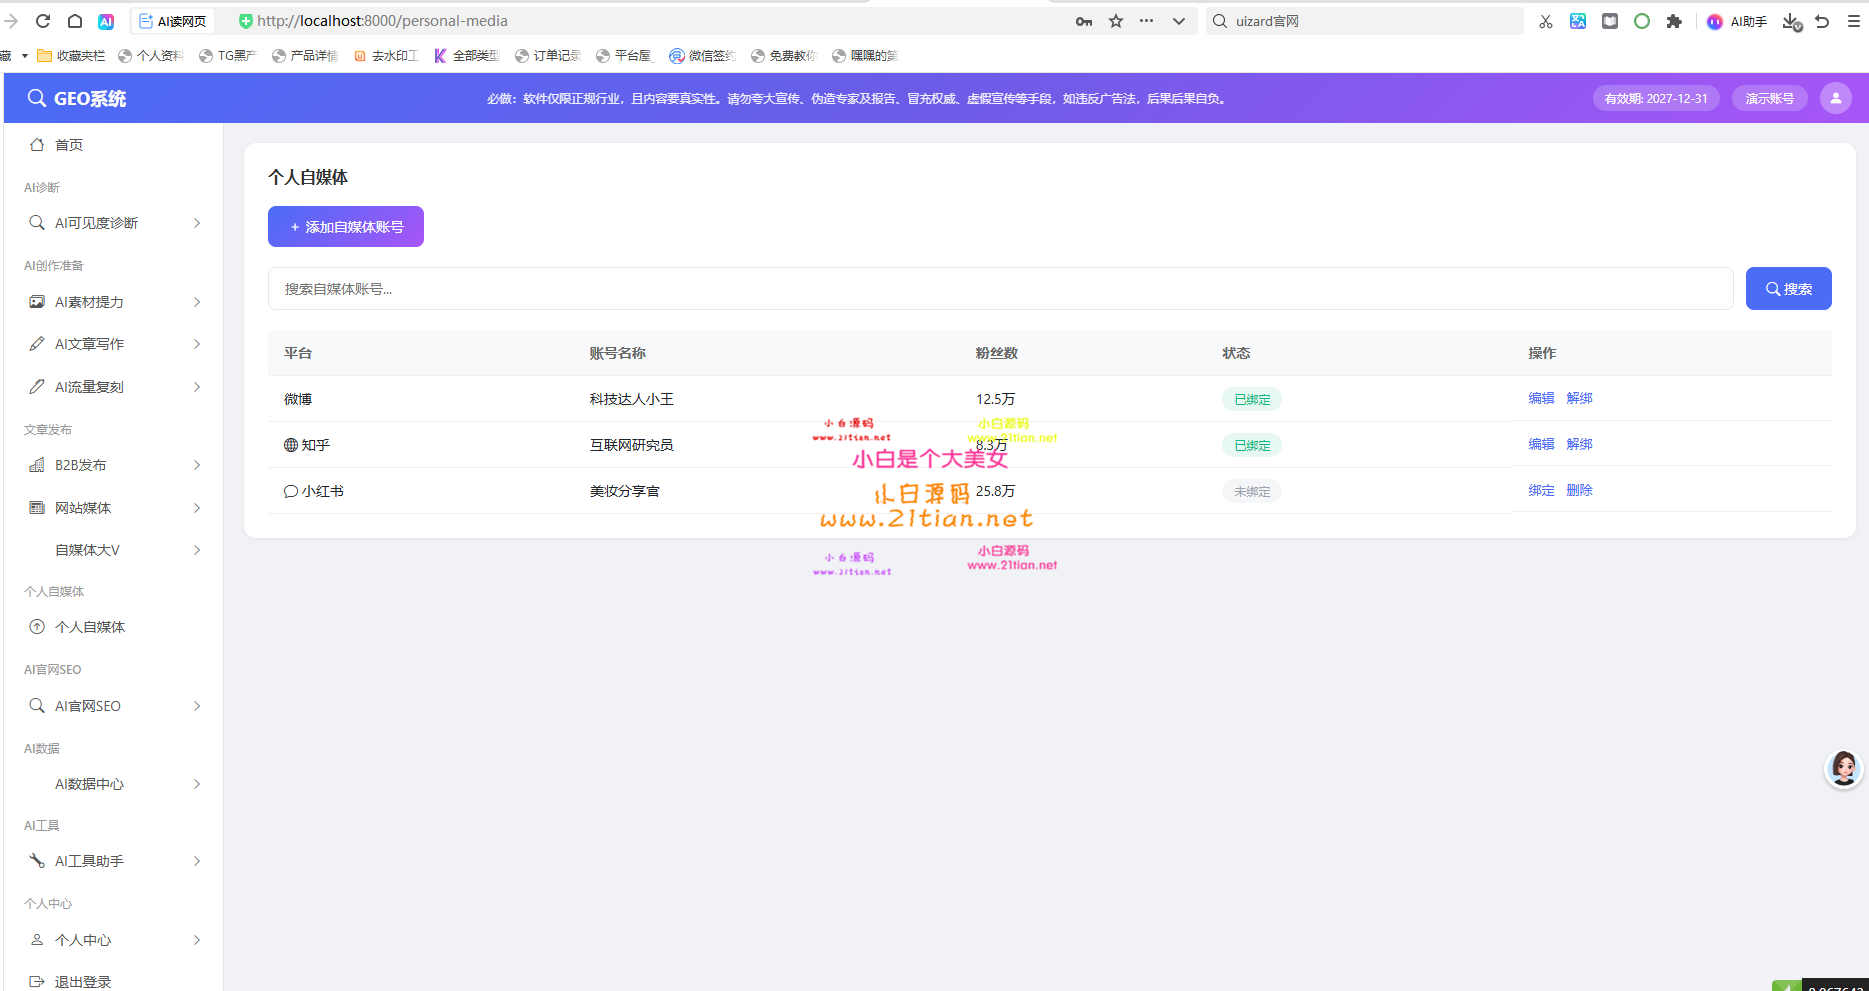Click the browser reload icon
Screen dimensions: 1869x991
pyautogui.click(x=43, y=21)
